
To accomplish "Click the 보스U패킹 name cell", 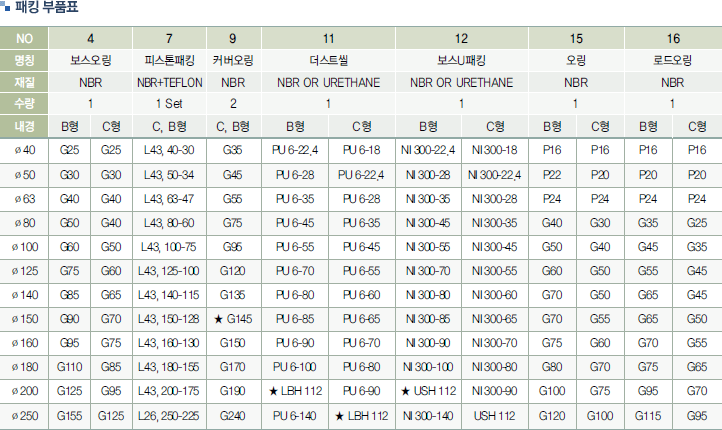I will [461, 60].
